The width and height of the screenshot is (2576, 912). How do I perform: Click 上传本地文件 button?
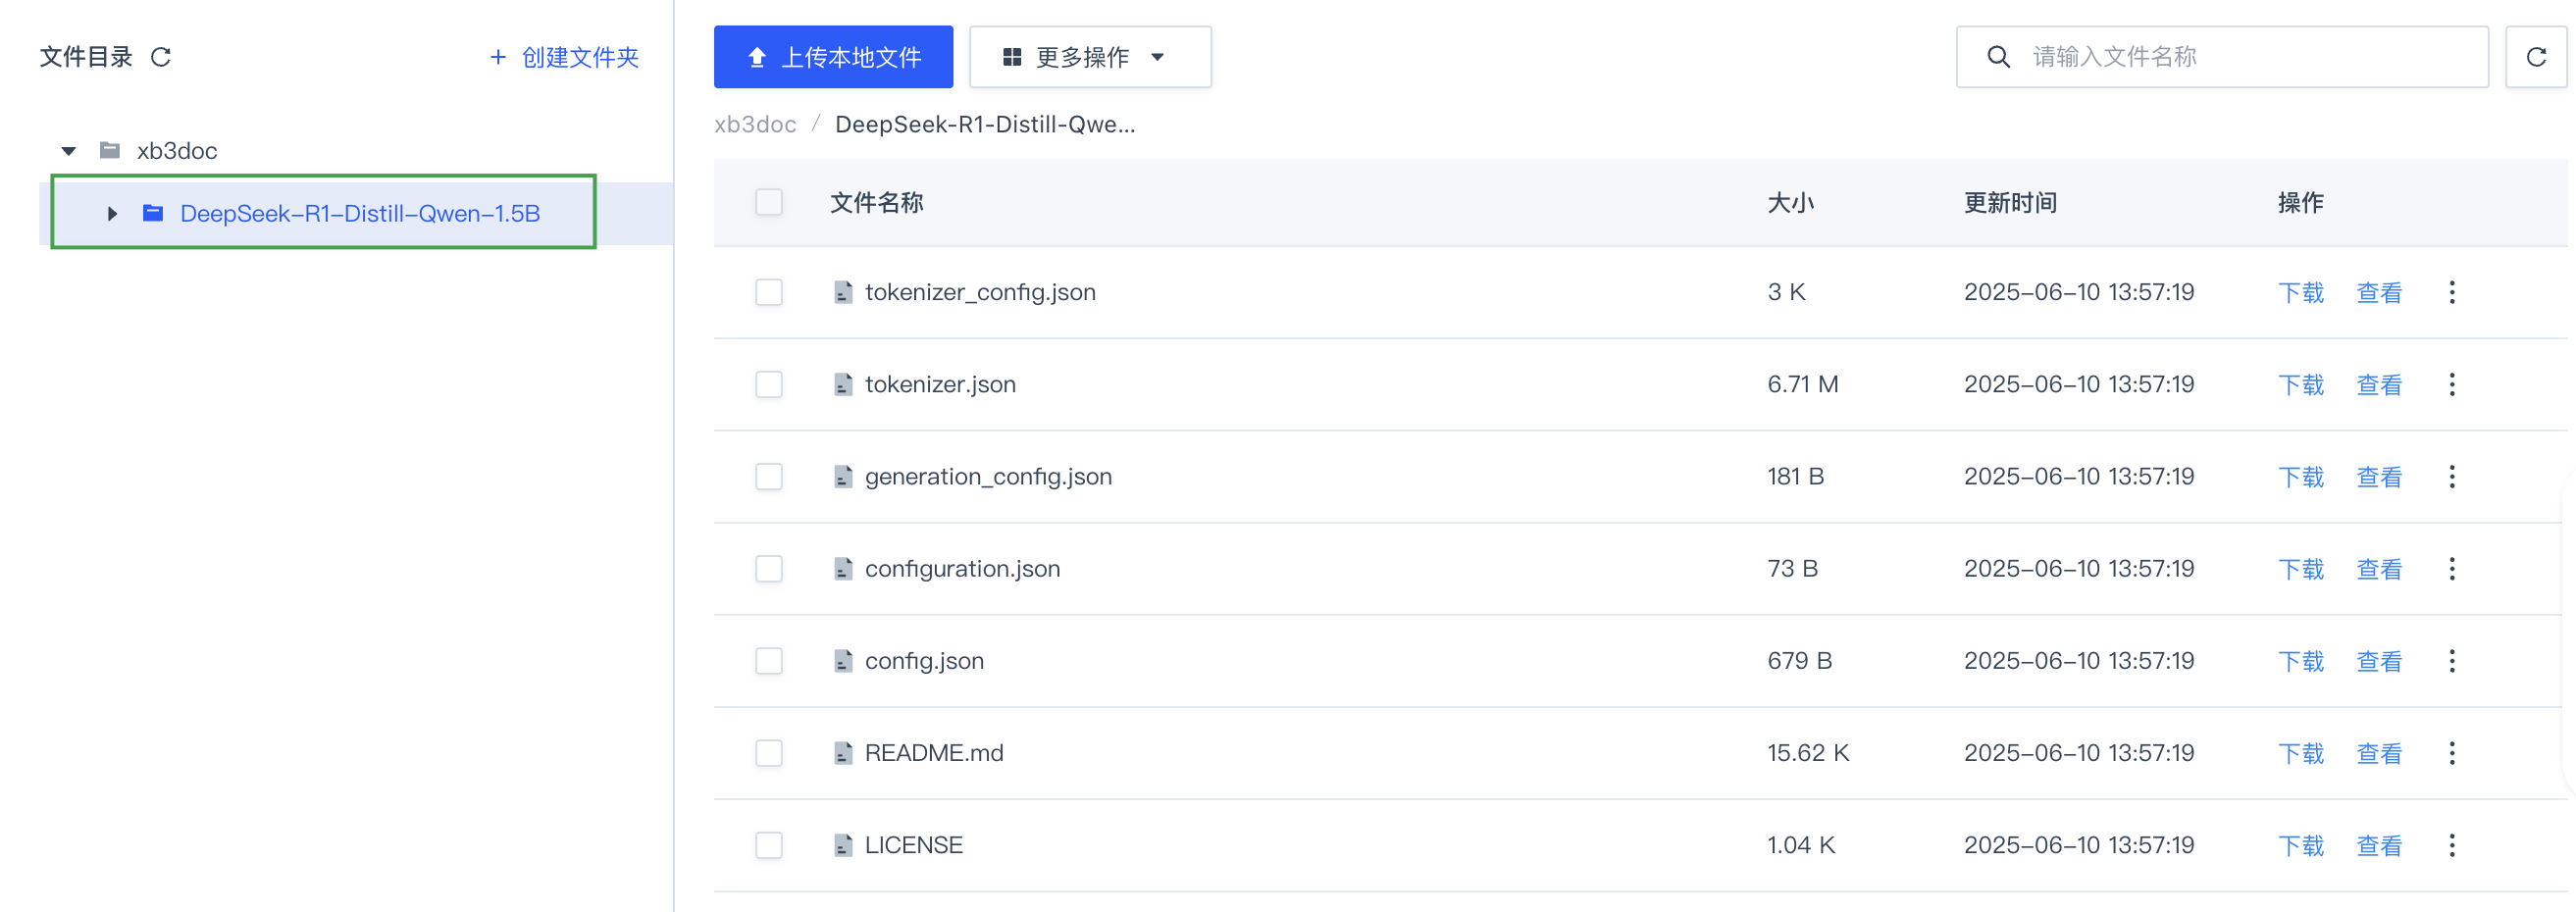click(833, 57)
